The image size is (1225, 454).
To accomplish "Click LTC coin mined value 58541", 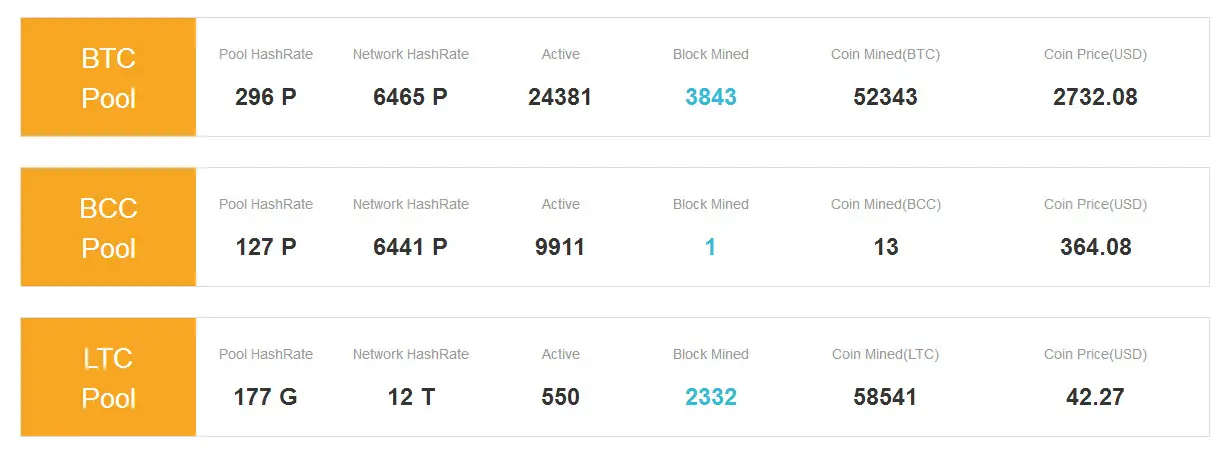I will 885,397.
